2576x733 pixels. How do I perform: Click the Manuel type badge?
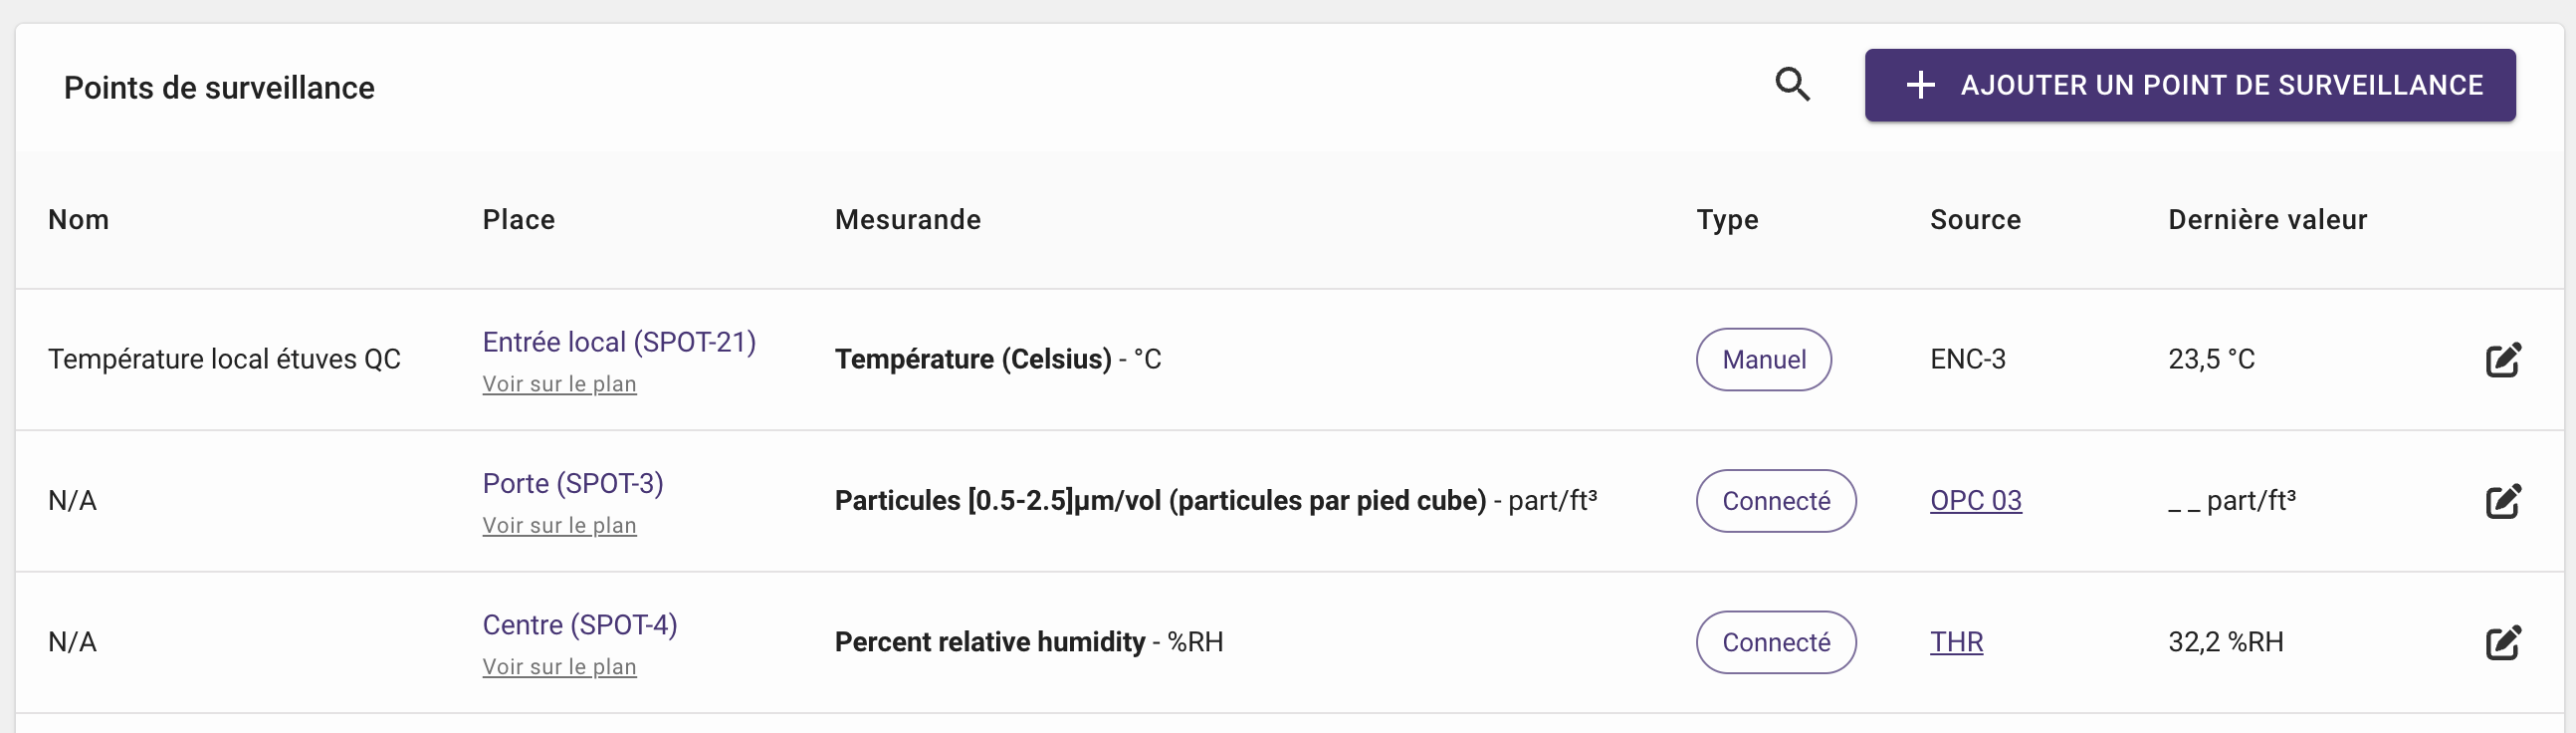coord(1764,359)
